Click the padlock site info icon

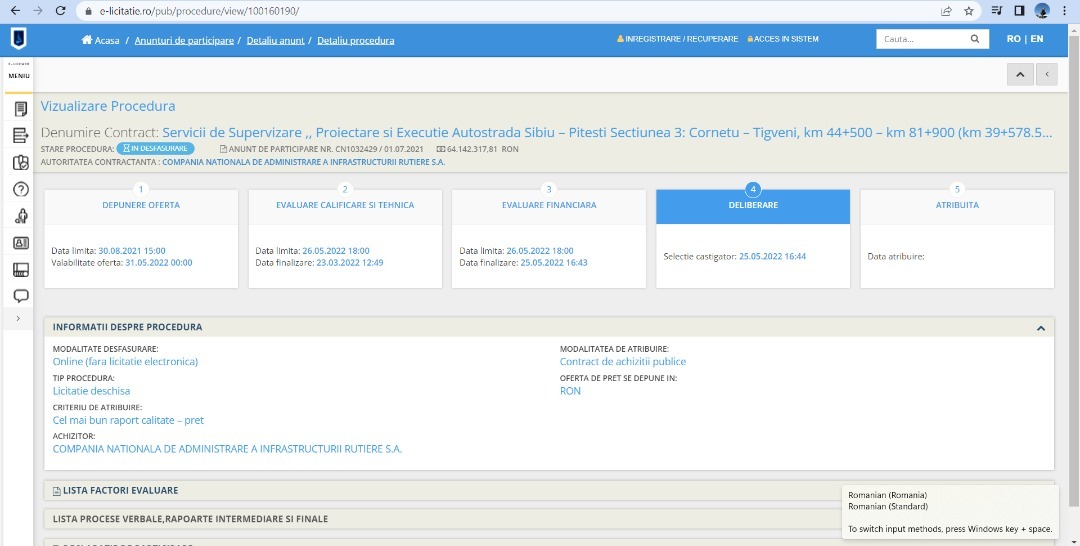87,11
